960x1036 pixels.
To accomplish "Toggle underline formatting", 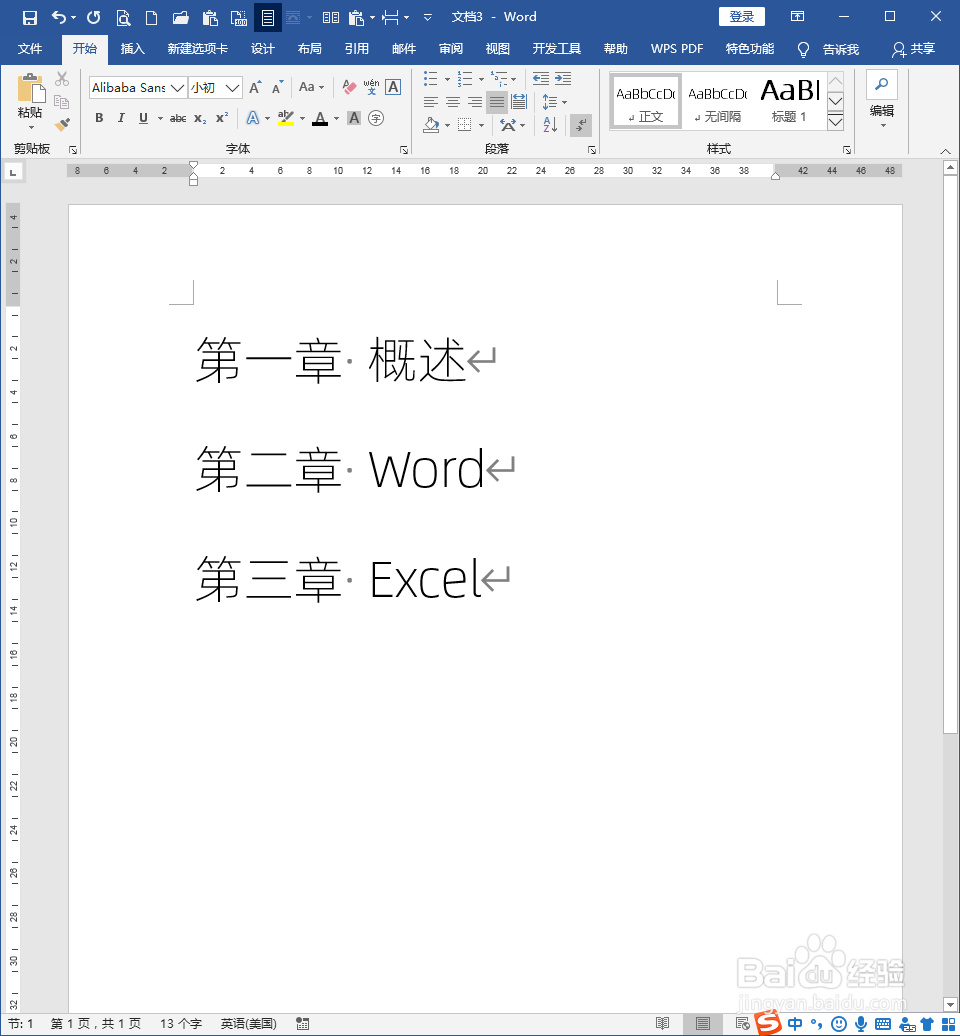I will tap(143, 118).
